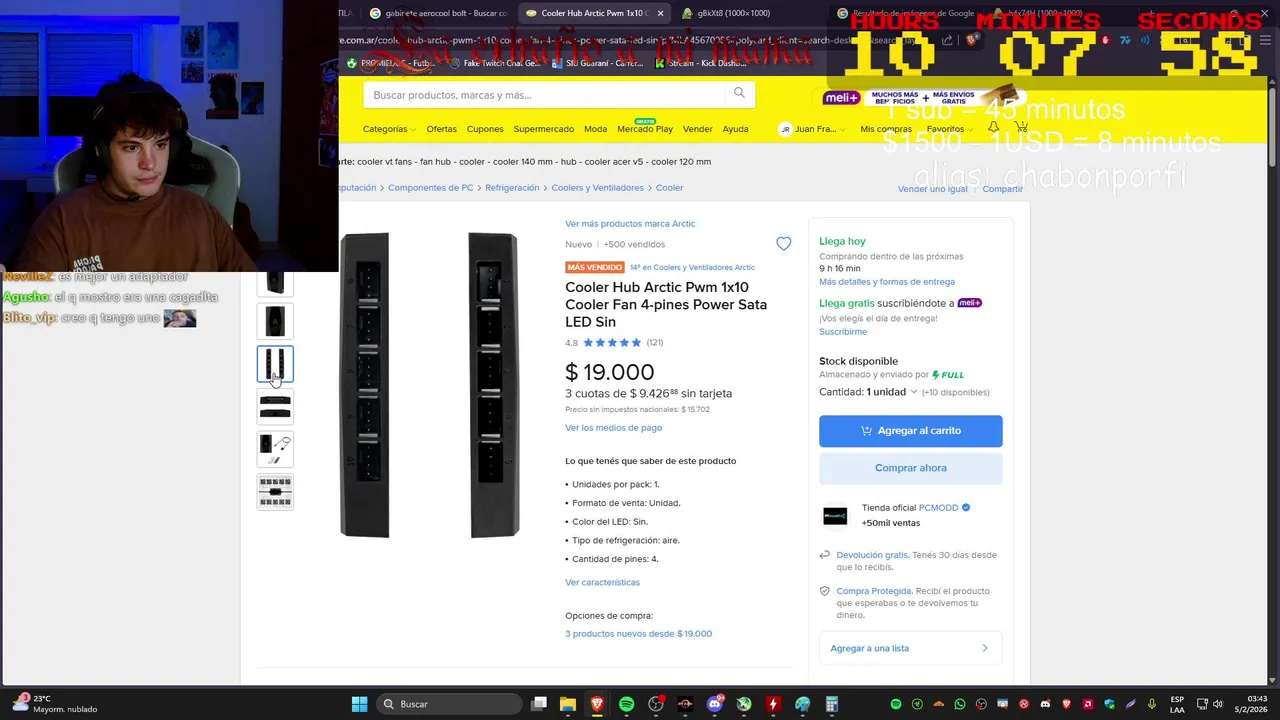Click Devolución gratis link
The width and height of the screenshot is (1280, 720).
pyautogui.click(x=872, y=555)
